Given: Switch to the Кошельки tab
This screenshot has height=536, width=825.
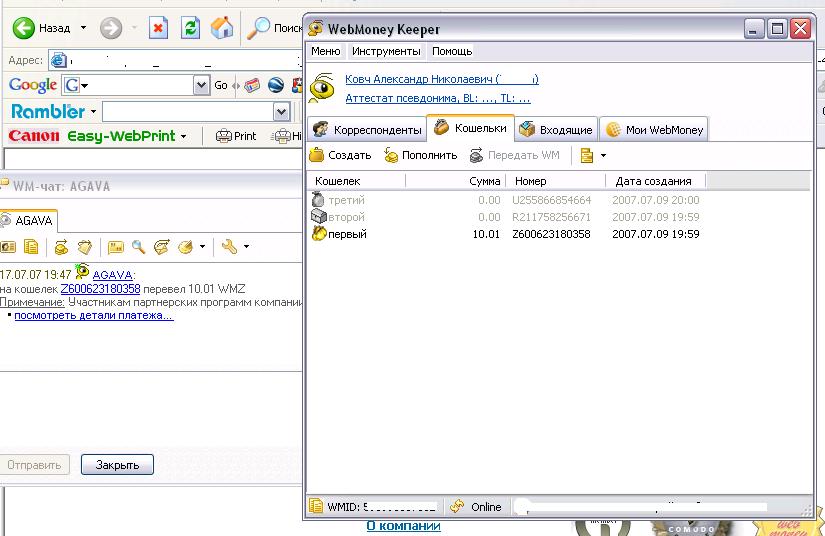Looking at the screenshot, I should tap(470, 128).
